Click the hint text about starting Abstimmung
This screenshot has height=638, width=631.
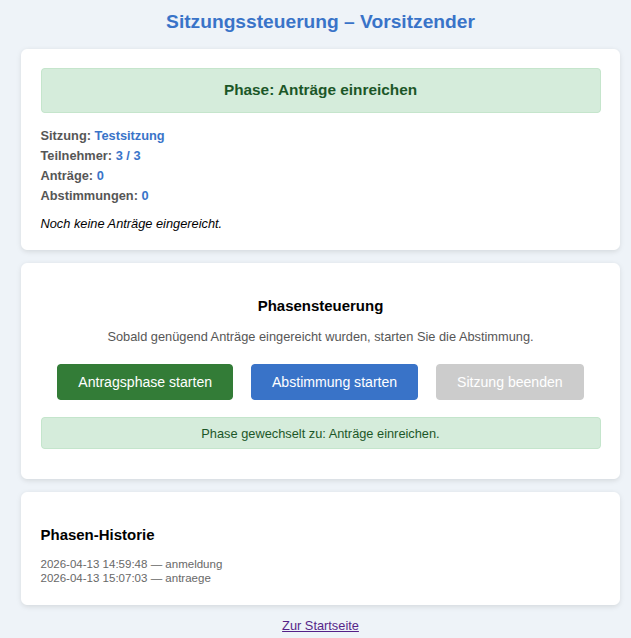pos(320,337)
